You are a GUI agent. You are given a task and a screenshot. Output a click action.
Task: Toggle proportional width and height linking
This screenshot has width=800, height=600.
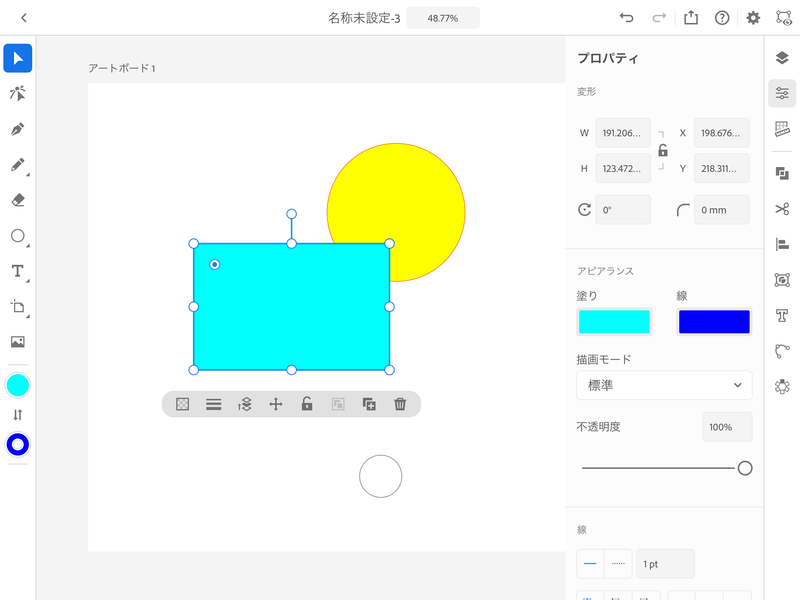pos(663,150)
